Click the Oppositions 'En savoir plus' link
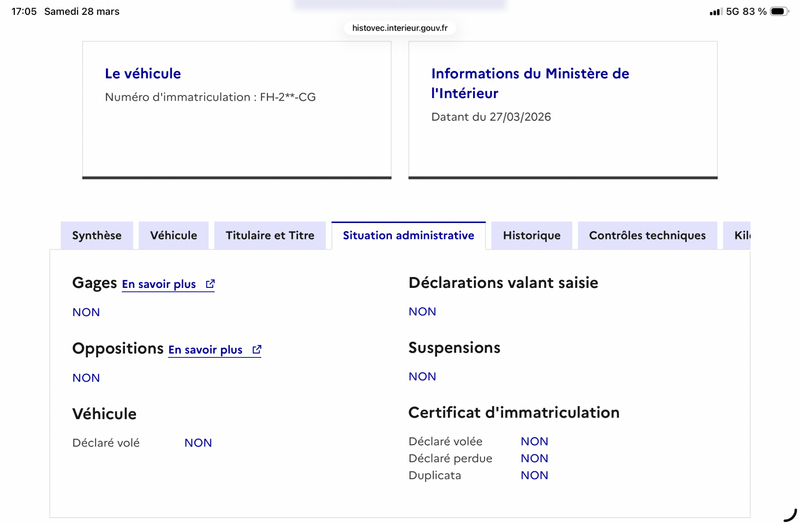 (x=205, y=350)
